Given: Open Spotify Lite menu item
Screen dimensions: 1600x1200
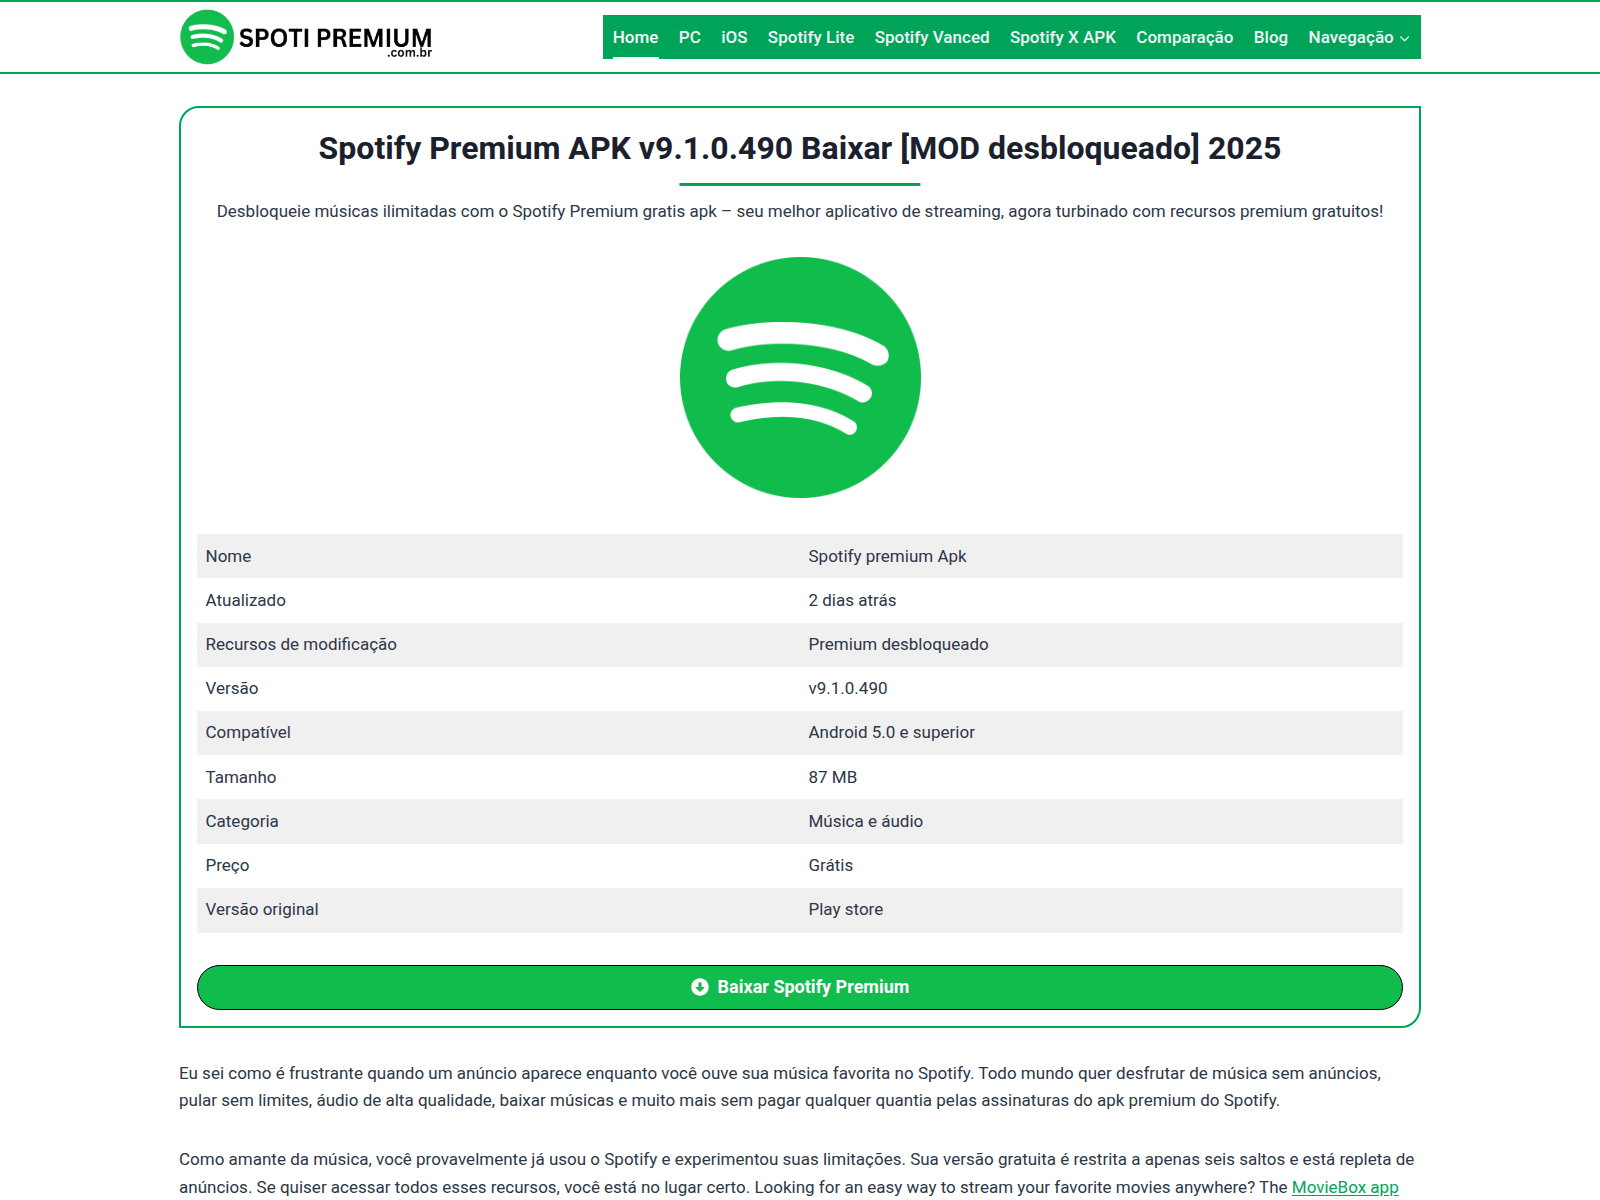Looking at the screenshot, I should pos(811,37).
